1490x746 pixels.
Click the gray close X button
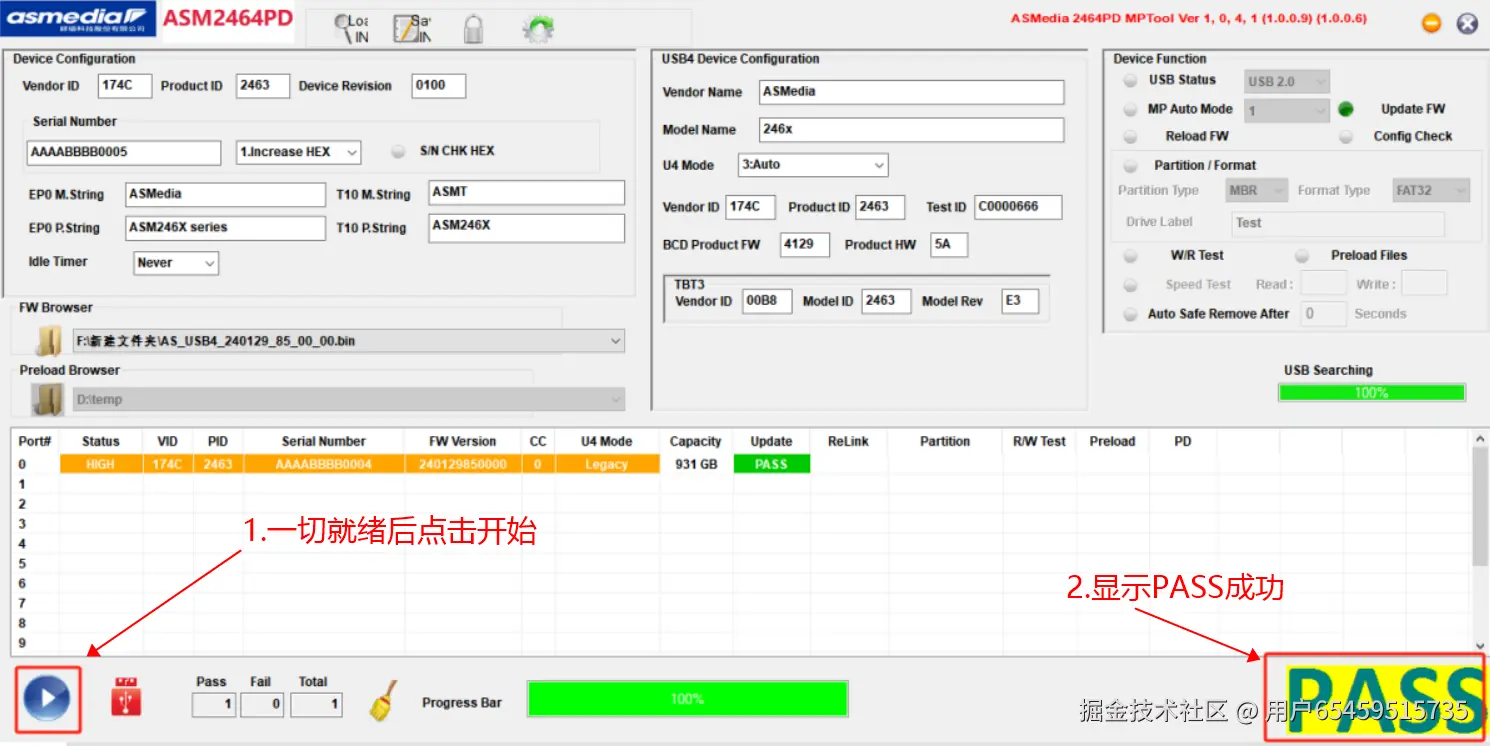click(x=1467, y=23)
